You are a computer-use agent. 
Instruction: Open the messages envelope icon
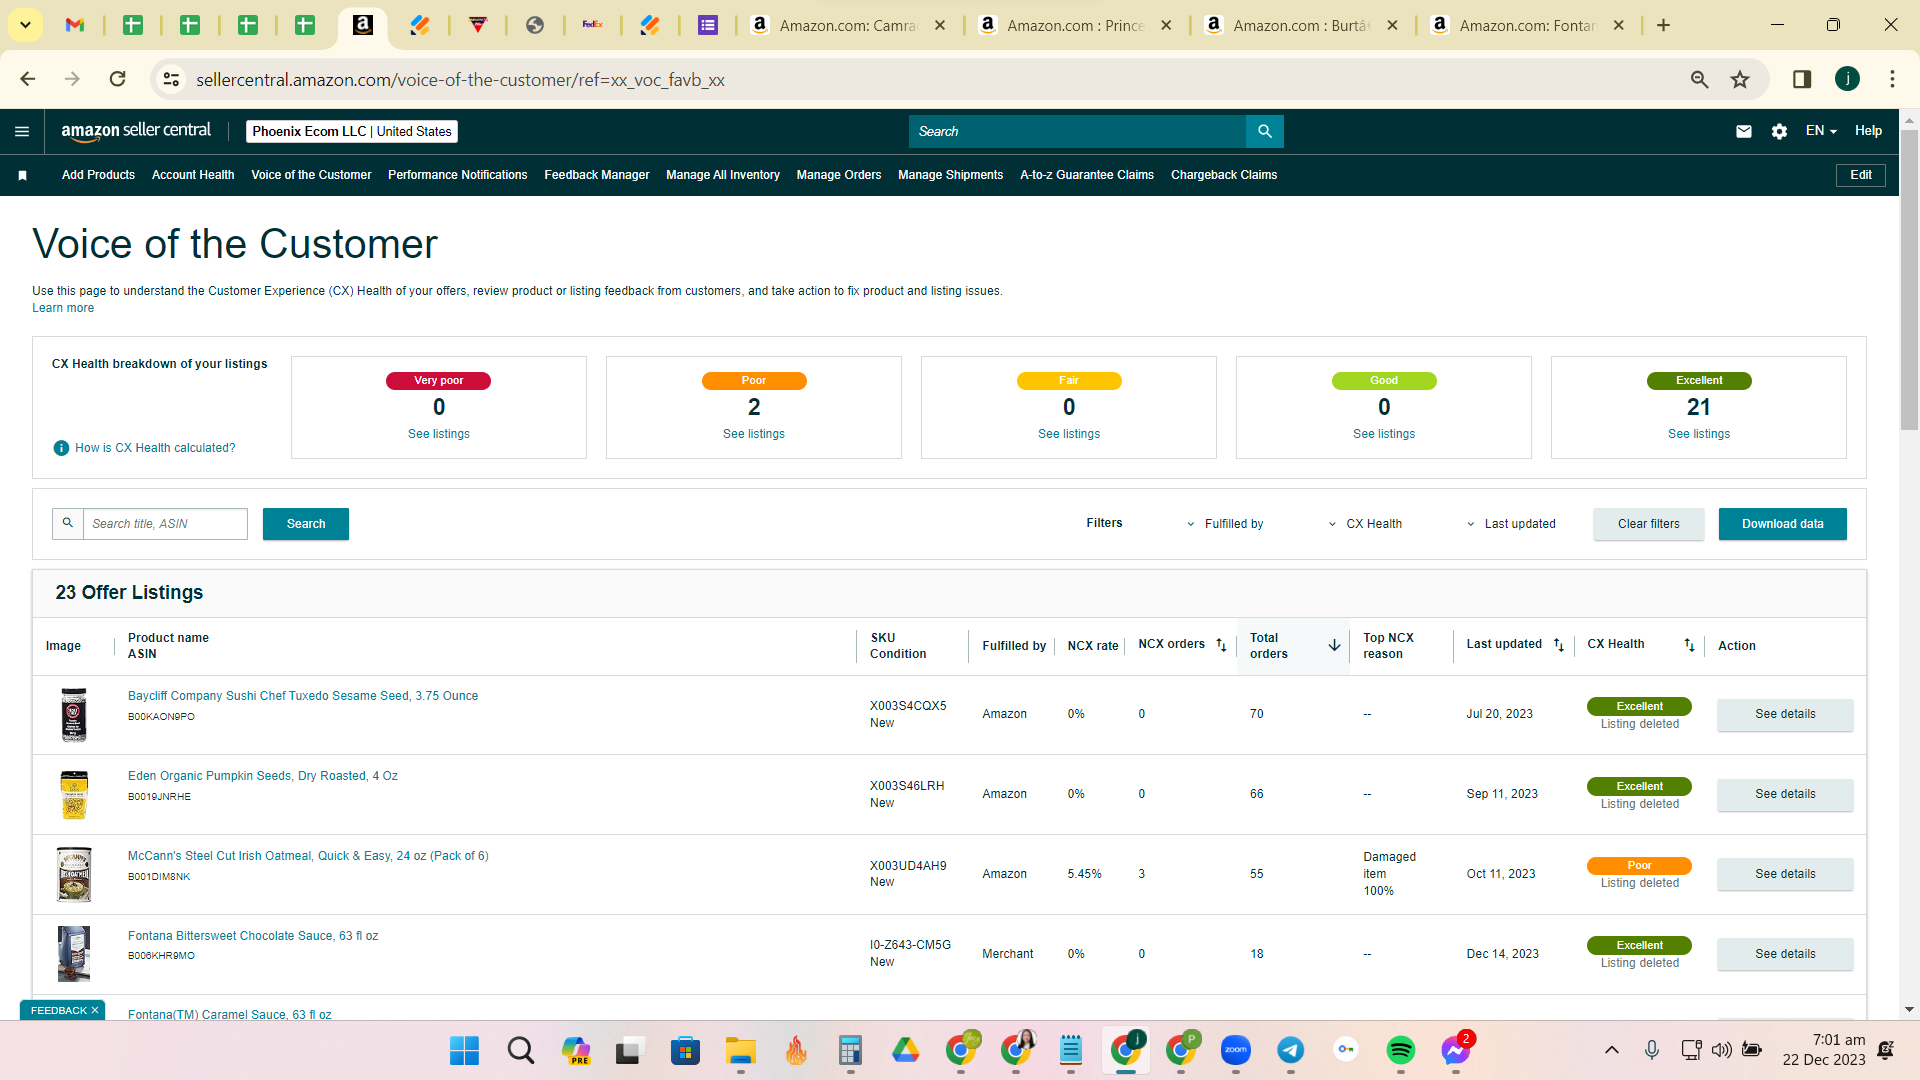click(x=1744, y=131)
